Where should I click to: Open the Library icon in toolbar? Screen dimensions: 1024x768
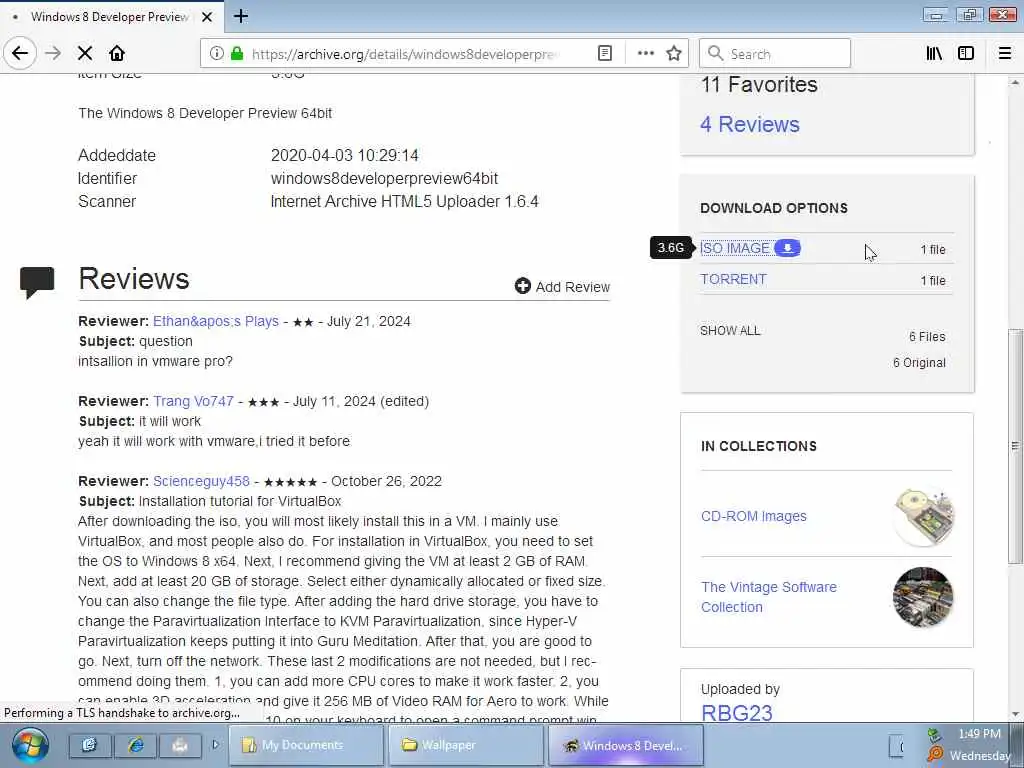click(x=934, y=54)
